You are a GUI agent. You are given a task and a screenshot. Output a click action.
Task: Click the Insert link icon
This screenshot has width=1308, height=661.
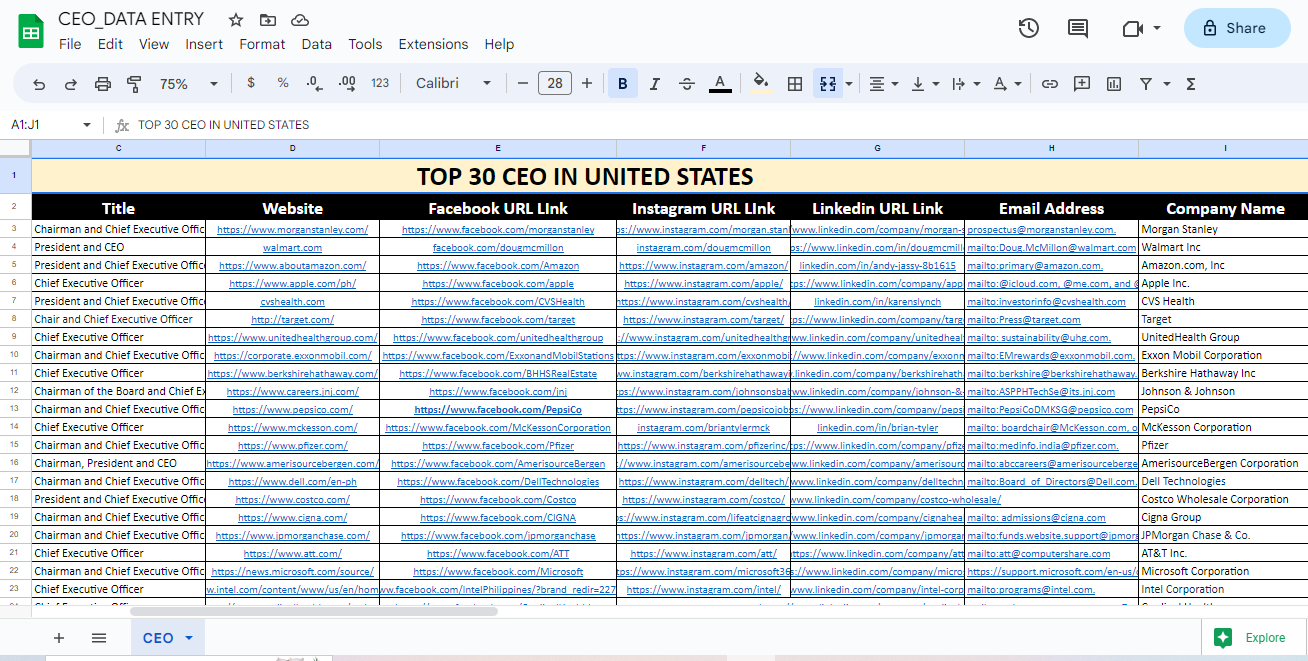pos(1049,84)
